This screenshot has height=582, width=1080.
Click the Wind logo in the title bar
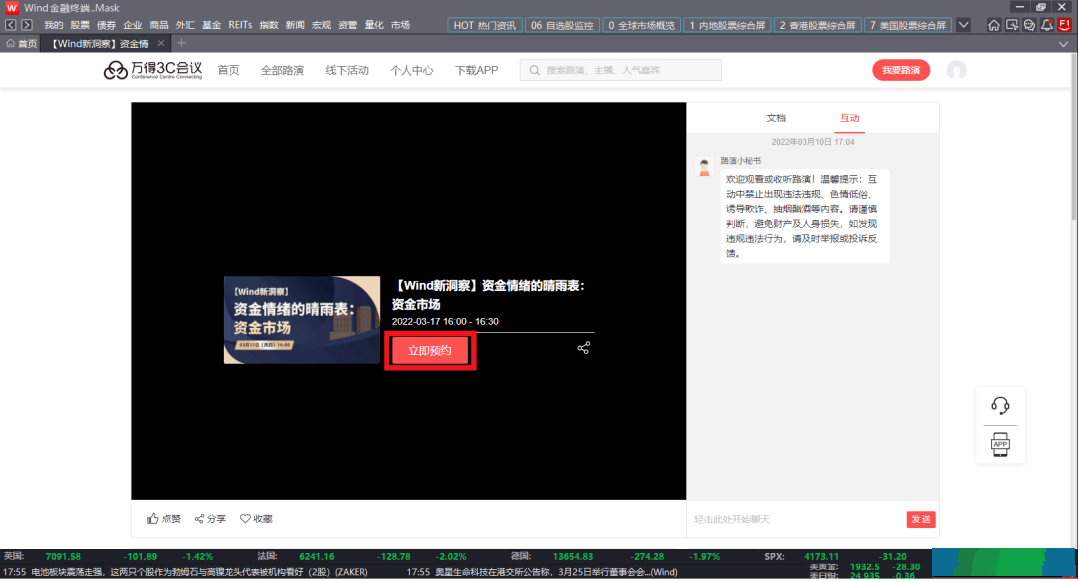(12, 8)
